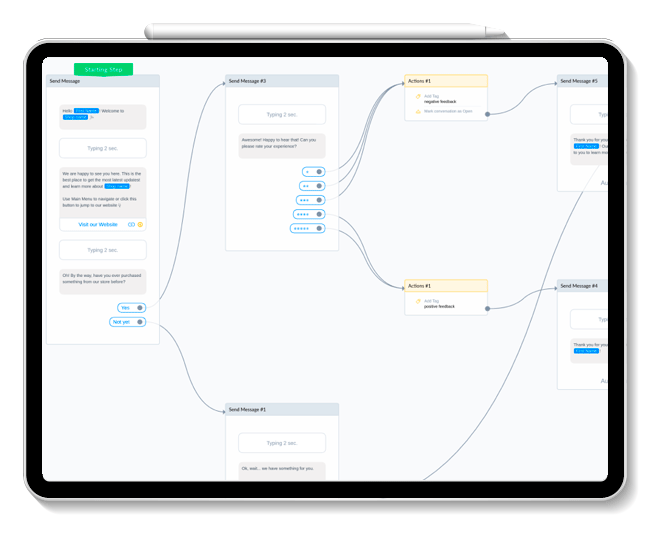
Task: Select the Send Message #3 node header
Action: [x=282, y=81]
